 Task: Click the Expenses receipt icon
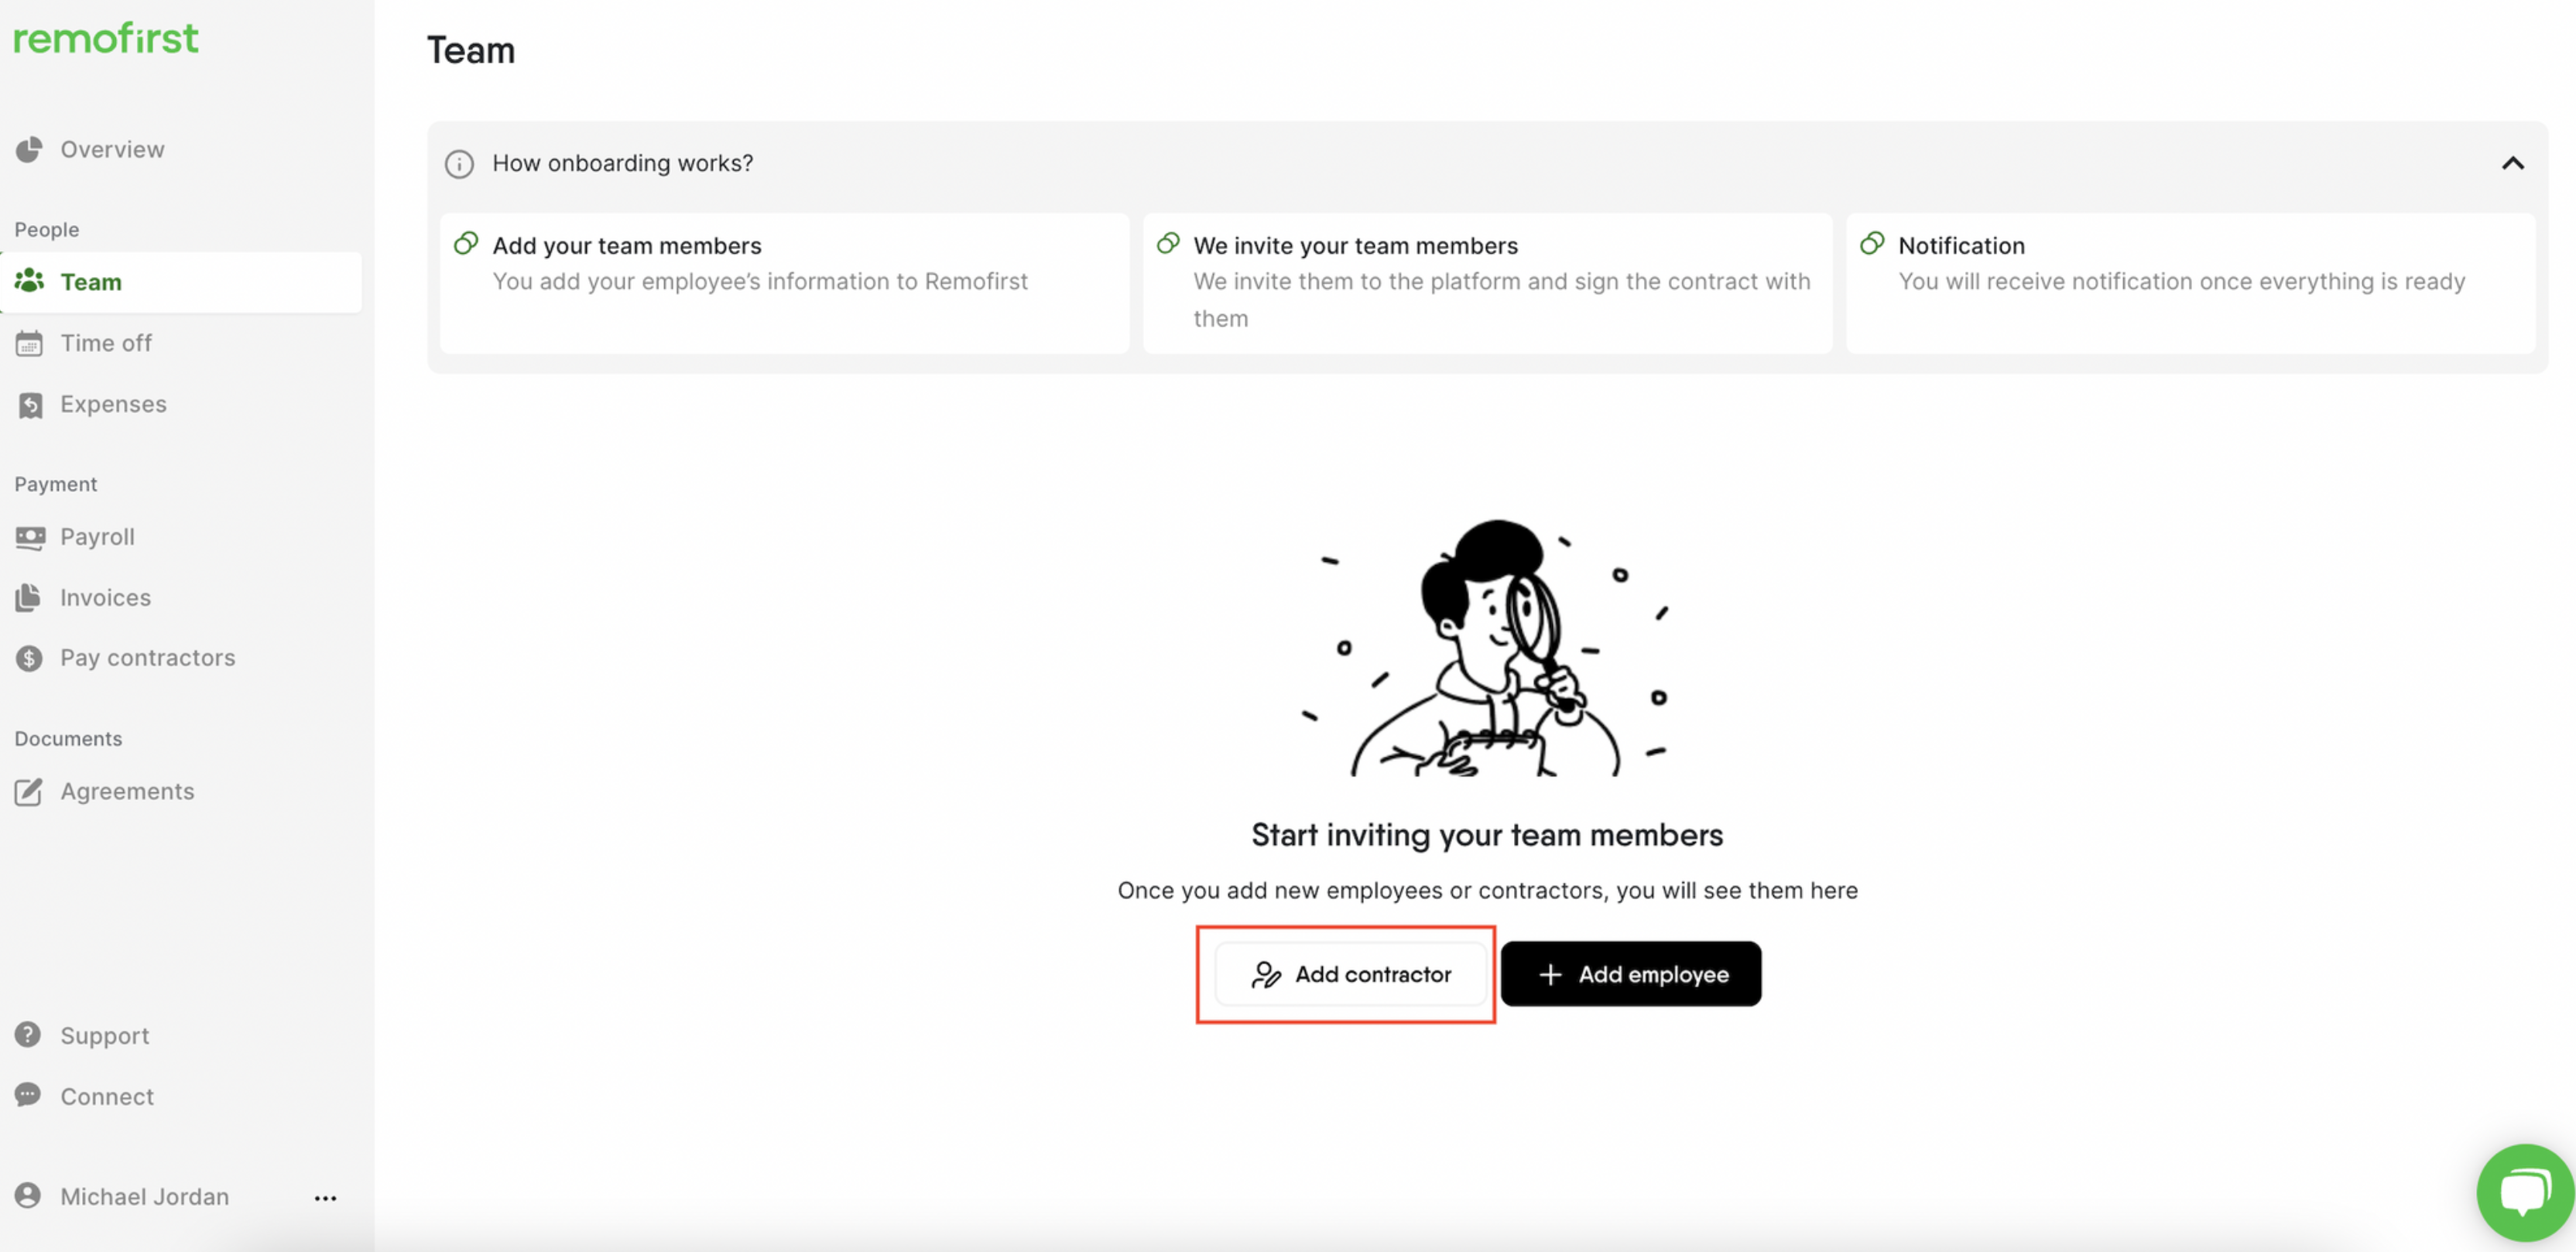pos(30,404)
